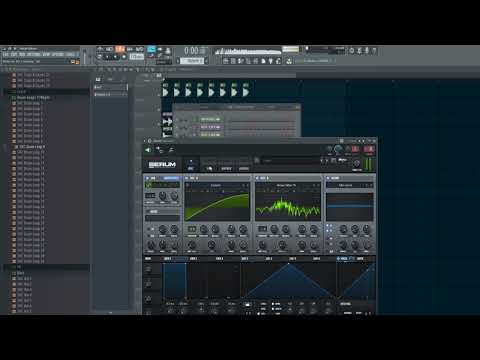Click the FL Studio stop button
480x360 pixels.
coord(116,57)
